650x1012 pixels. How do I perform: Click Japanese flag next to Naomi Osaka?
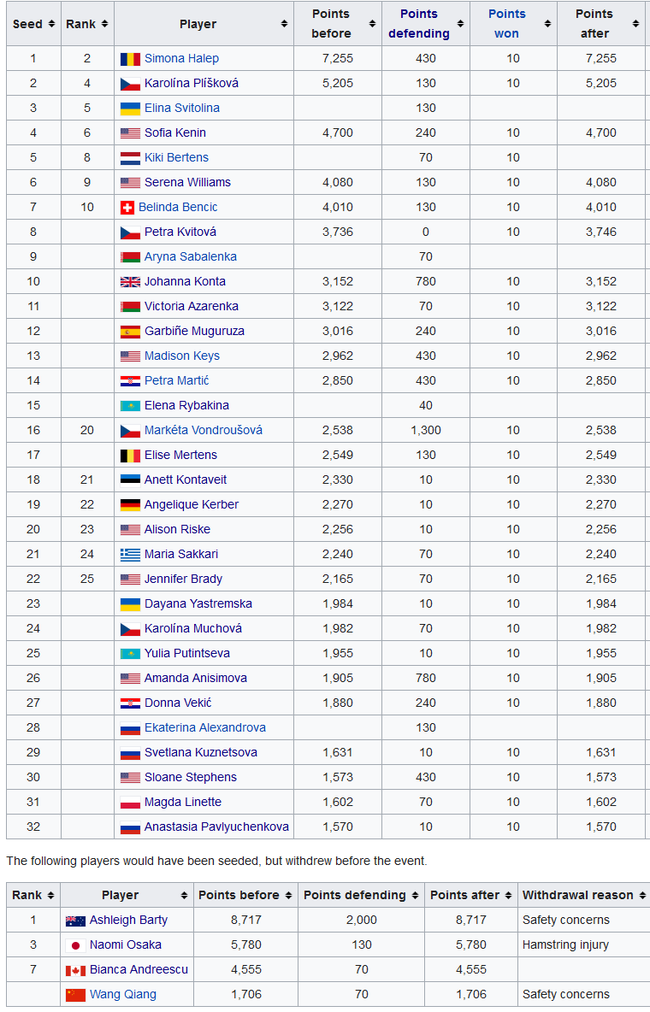coord(76,946)
